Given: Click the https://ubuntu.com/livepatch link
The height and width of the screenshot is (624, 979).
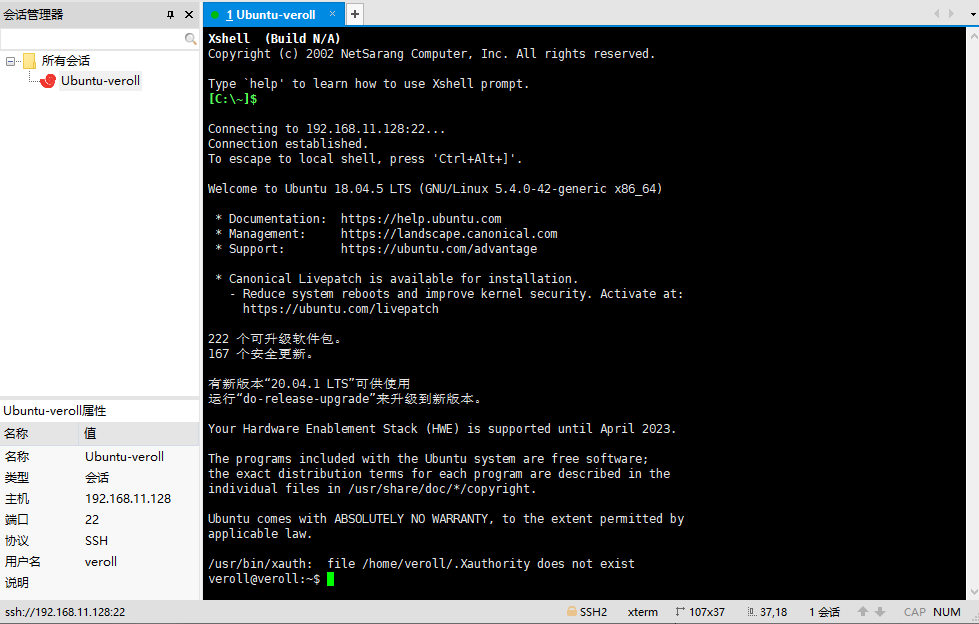Looking at the screenshot, I should coord(340,309).
